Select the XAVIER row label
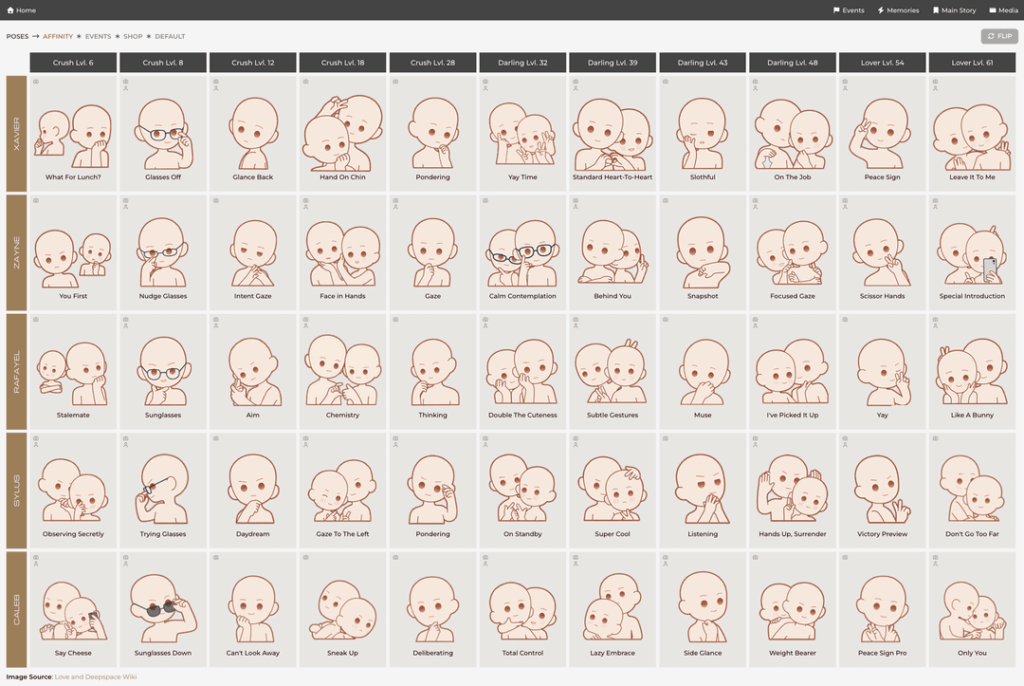1024x686 pixels. pyautogui.click(x=16, y=133)
